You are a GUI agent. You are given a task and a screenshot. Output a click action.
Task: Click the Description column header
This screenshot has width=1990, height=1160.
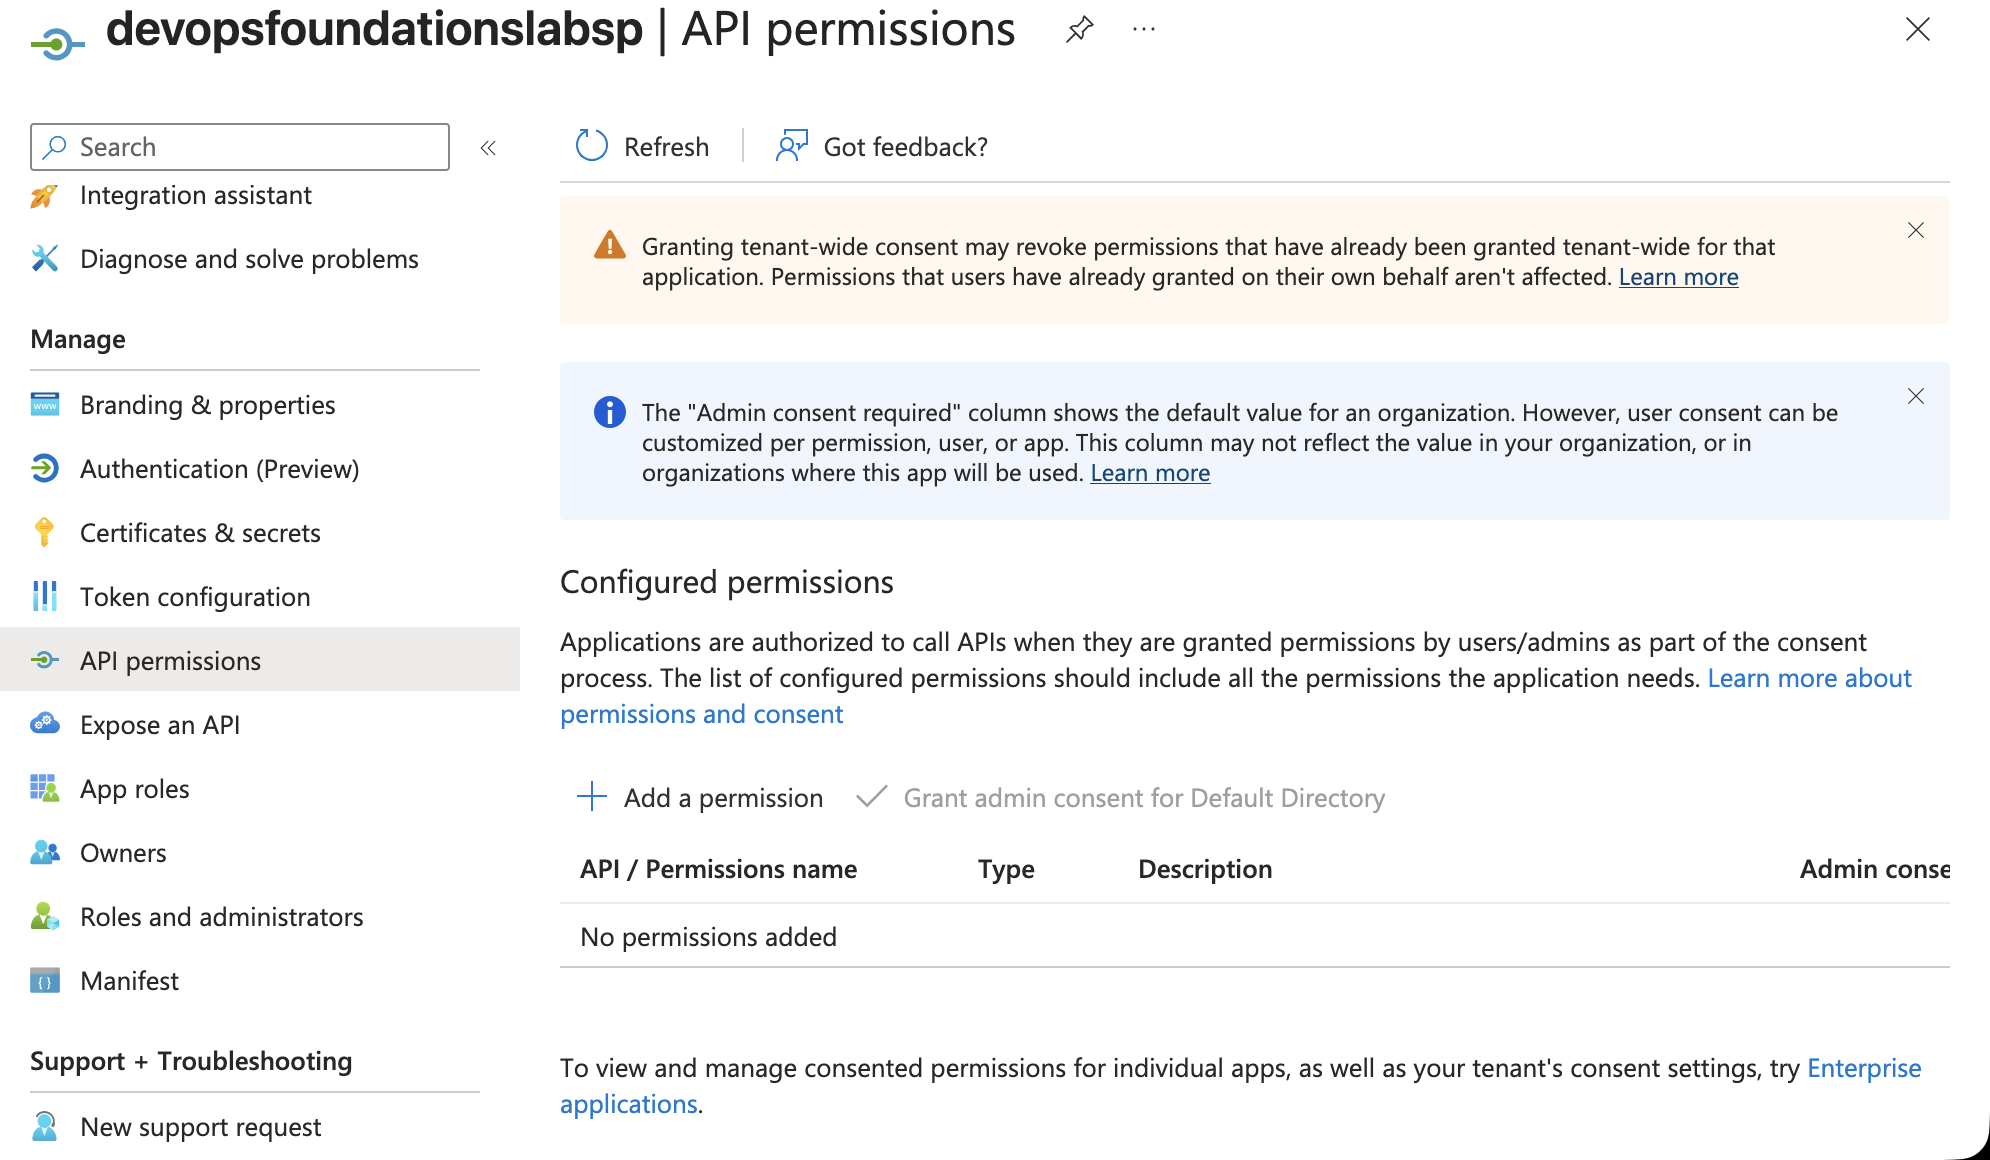pos(1205,869)
